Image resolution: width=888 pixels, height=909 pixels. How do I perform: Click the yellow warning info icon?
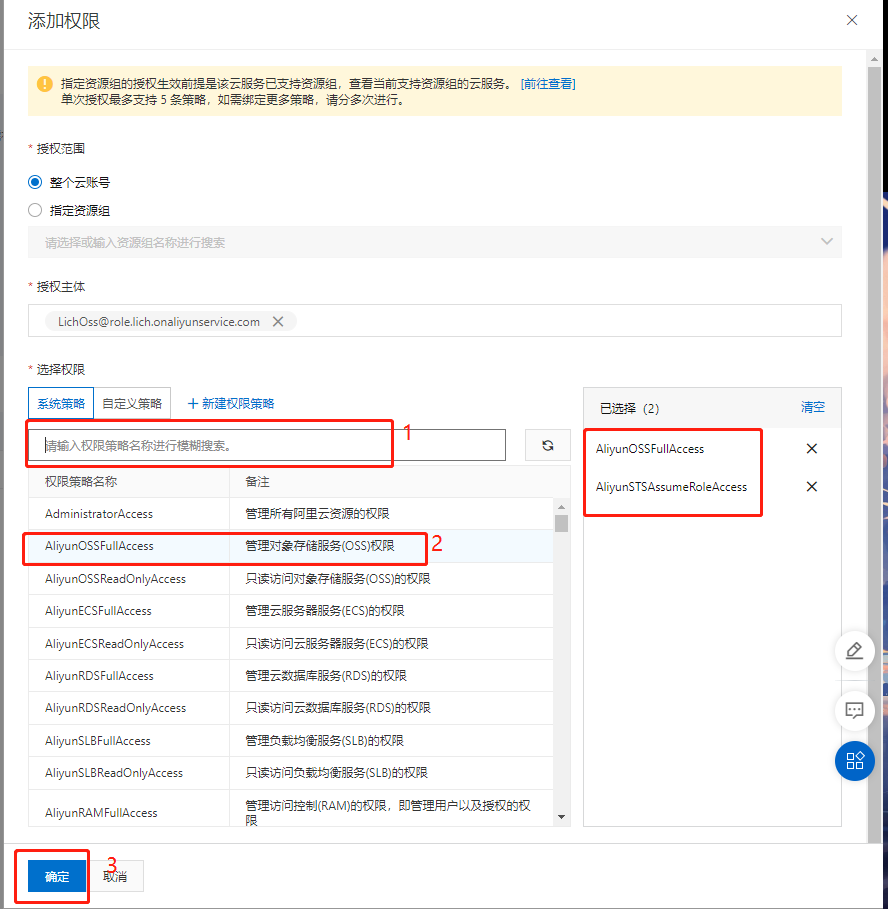click(x=45, y=84)
